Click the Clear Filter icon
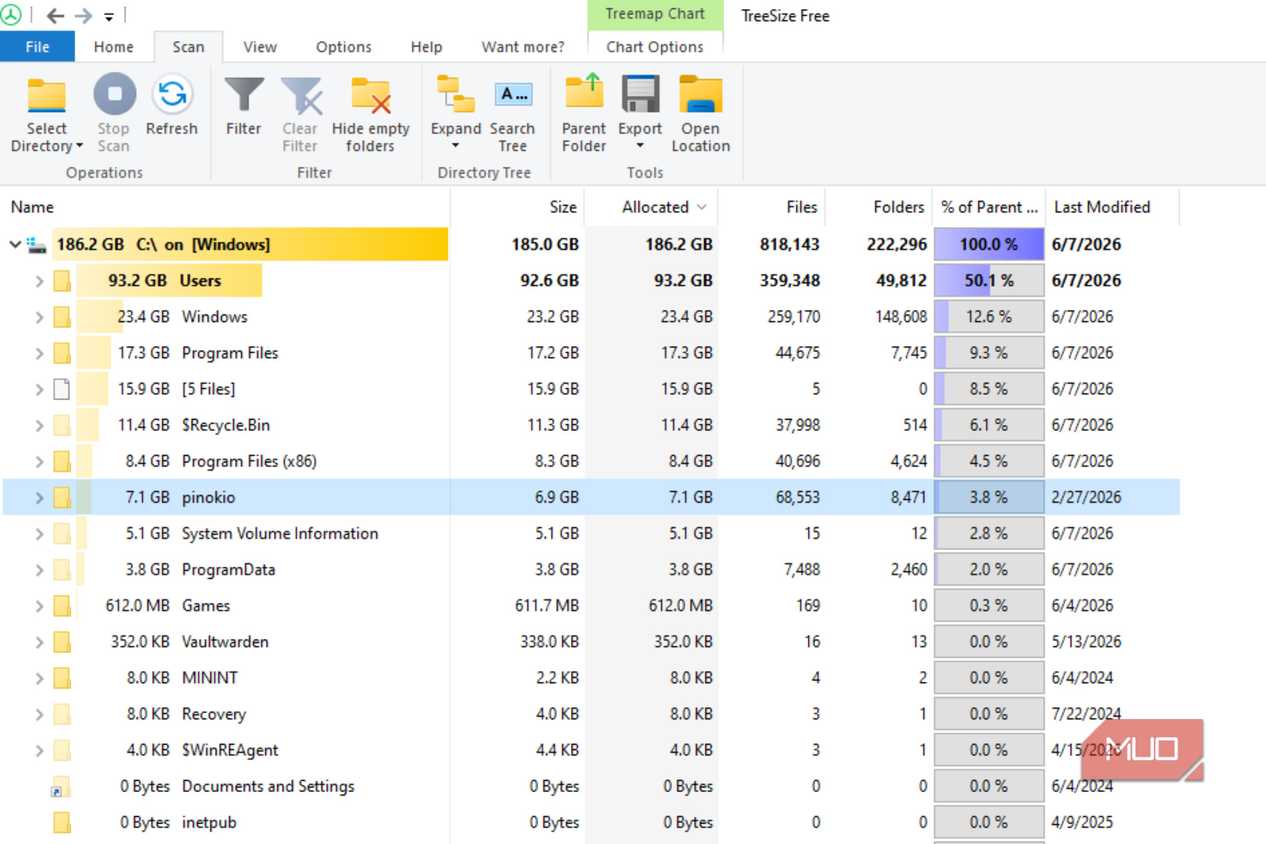This screenshot has height=844, width=1266. click(300, 96)
